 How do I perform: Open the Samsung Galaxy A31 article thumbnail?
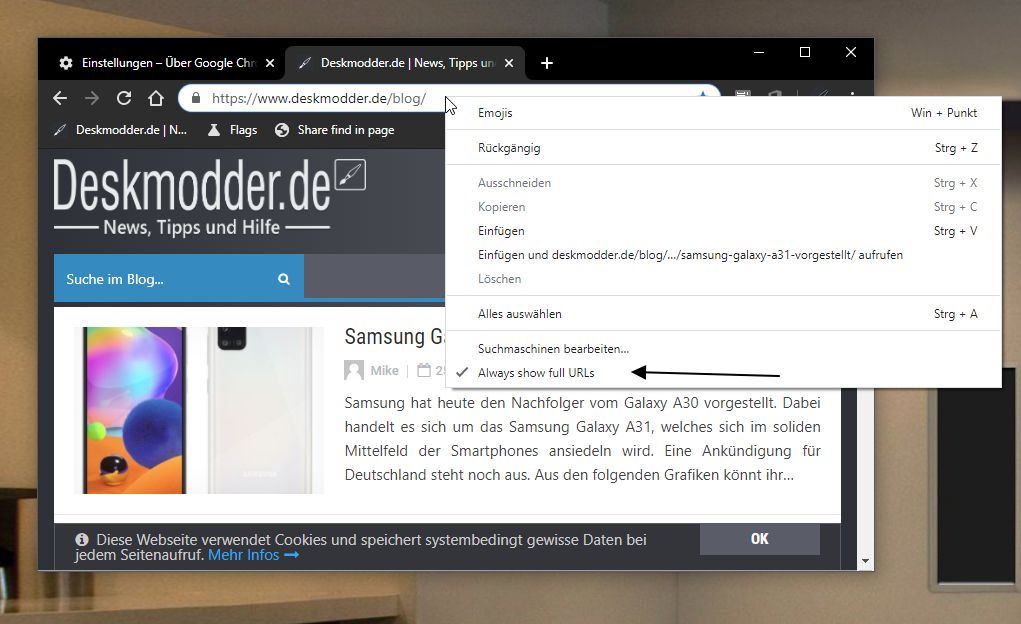pos(199,410)
